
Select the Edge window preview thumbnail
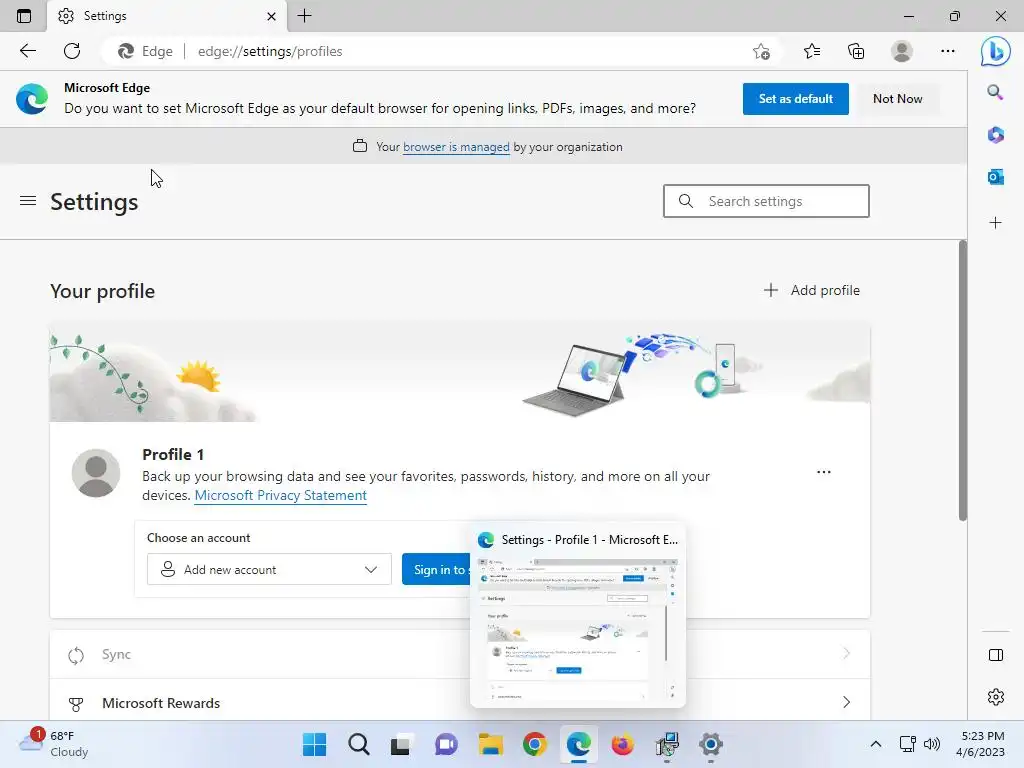tap(578, 615)
